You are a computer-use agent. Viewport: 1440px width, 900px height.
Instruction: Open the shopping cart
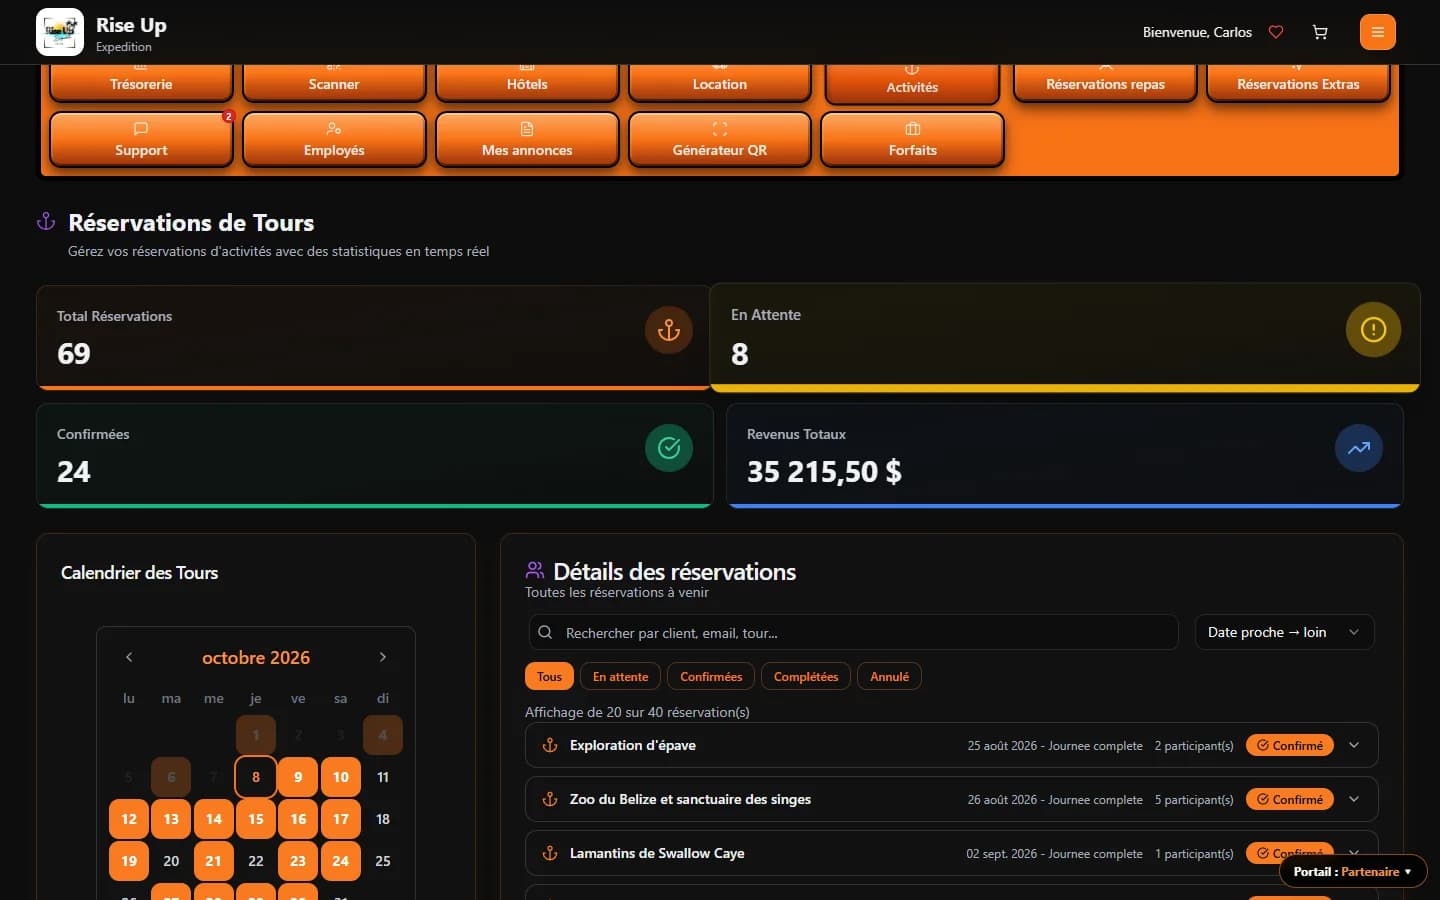point(1320,32)
